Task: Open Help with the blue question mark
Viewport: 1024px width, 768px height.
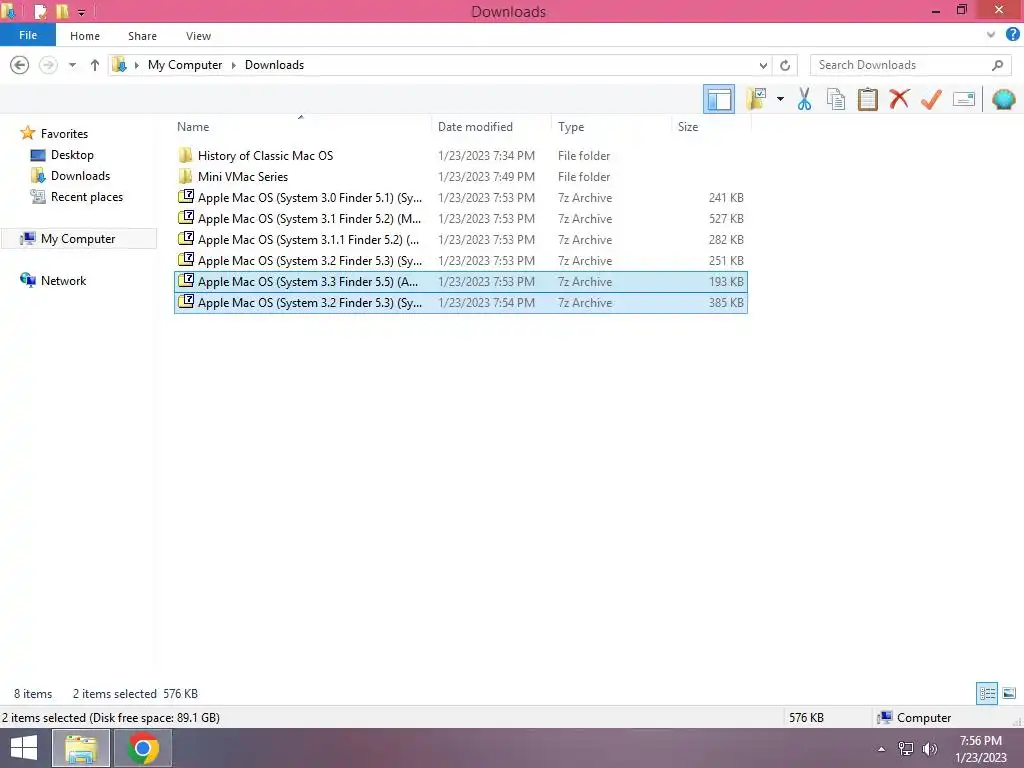Action: (1012, 35)
